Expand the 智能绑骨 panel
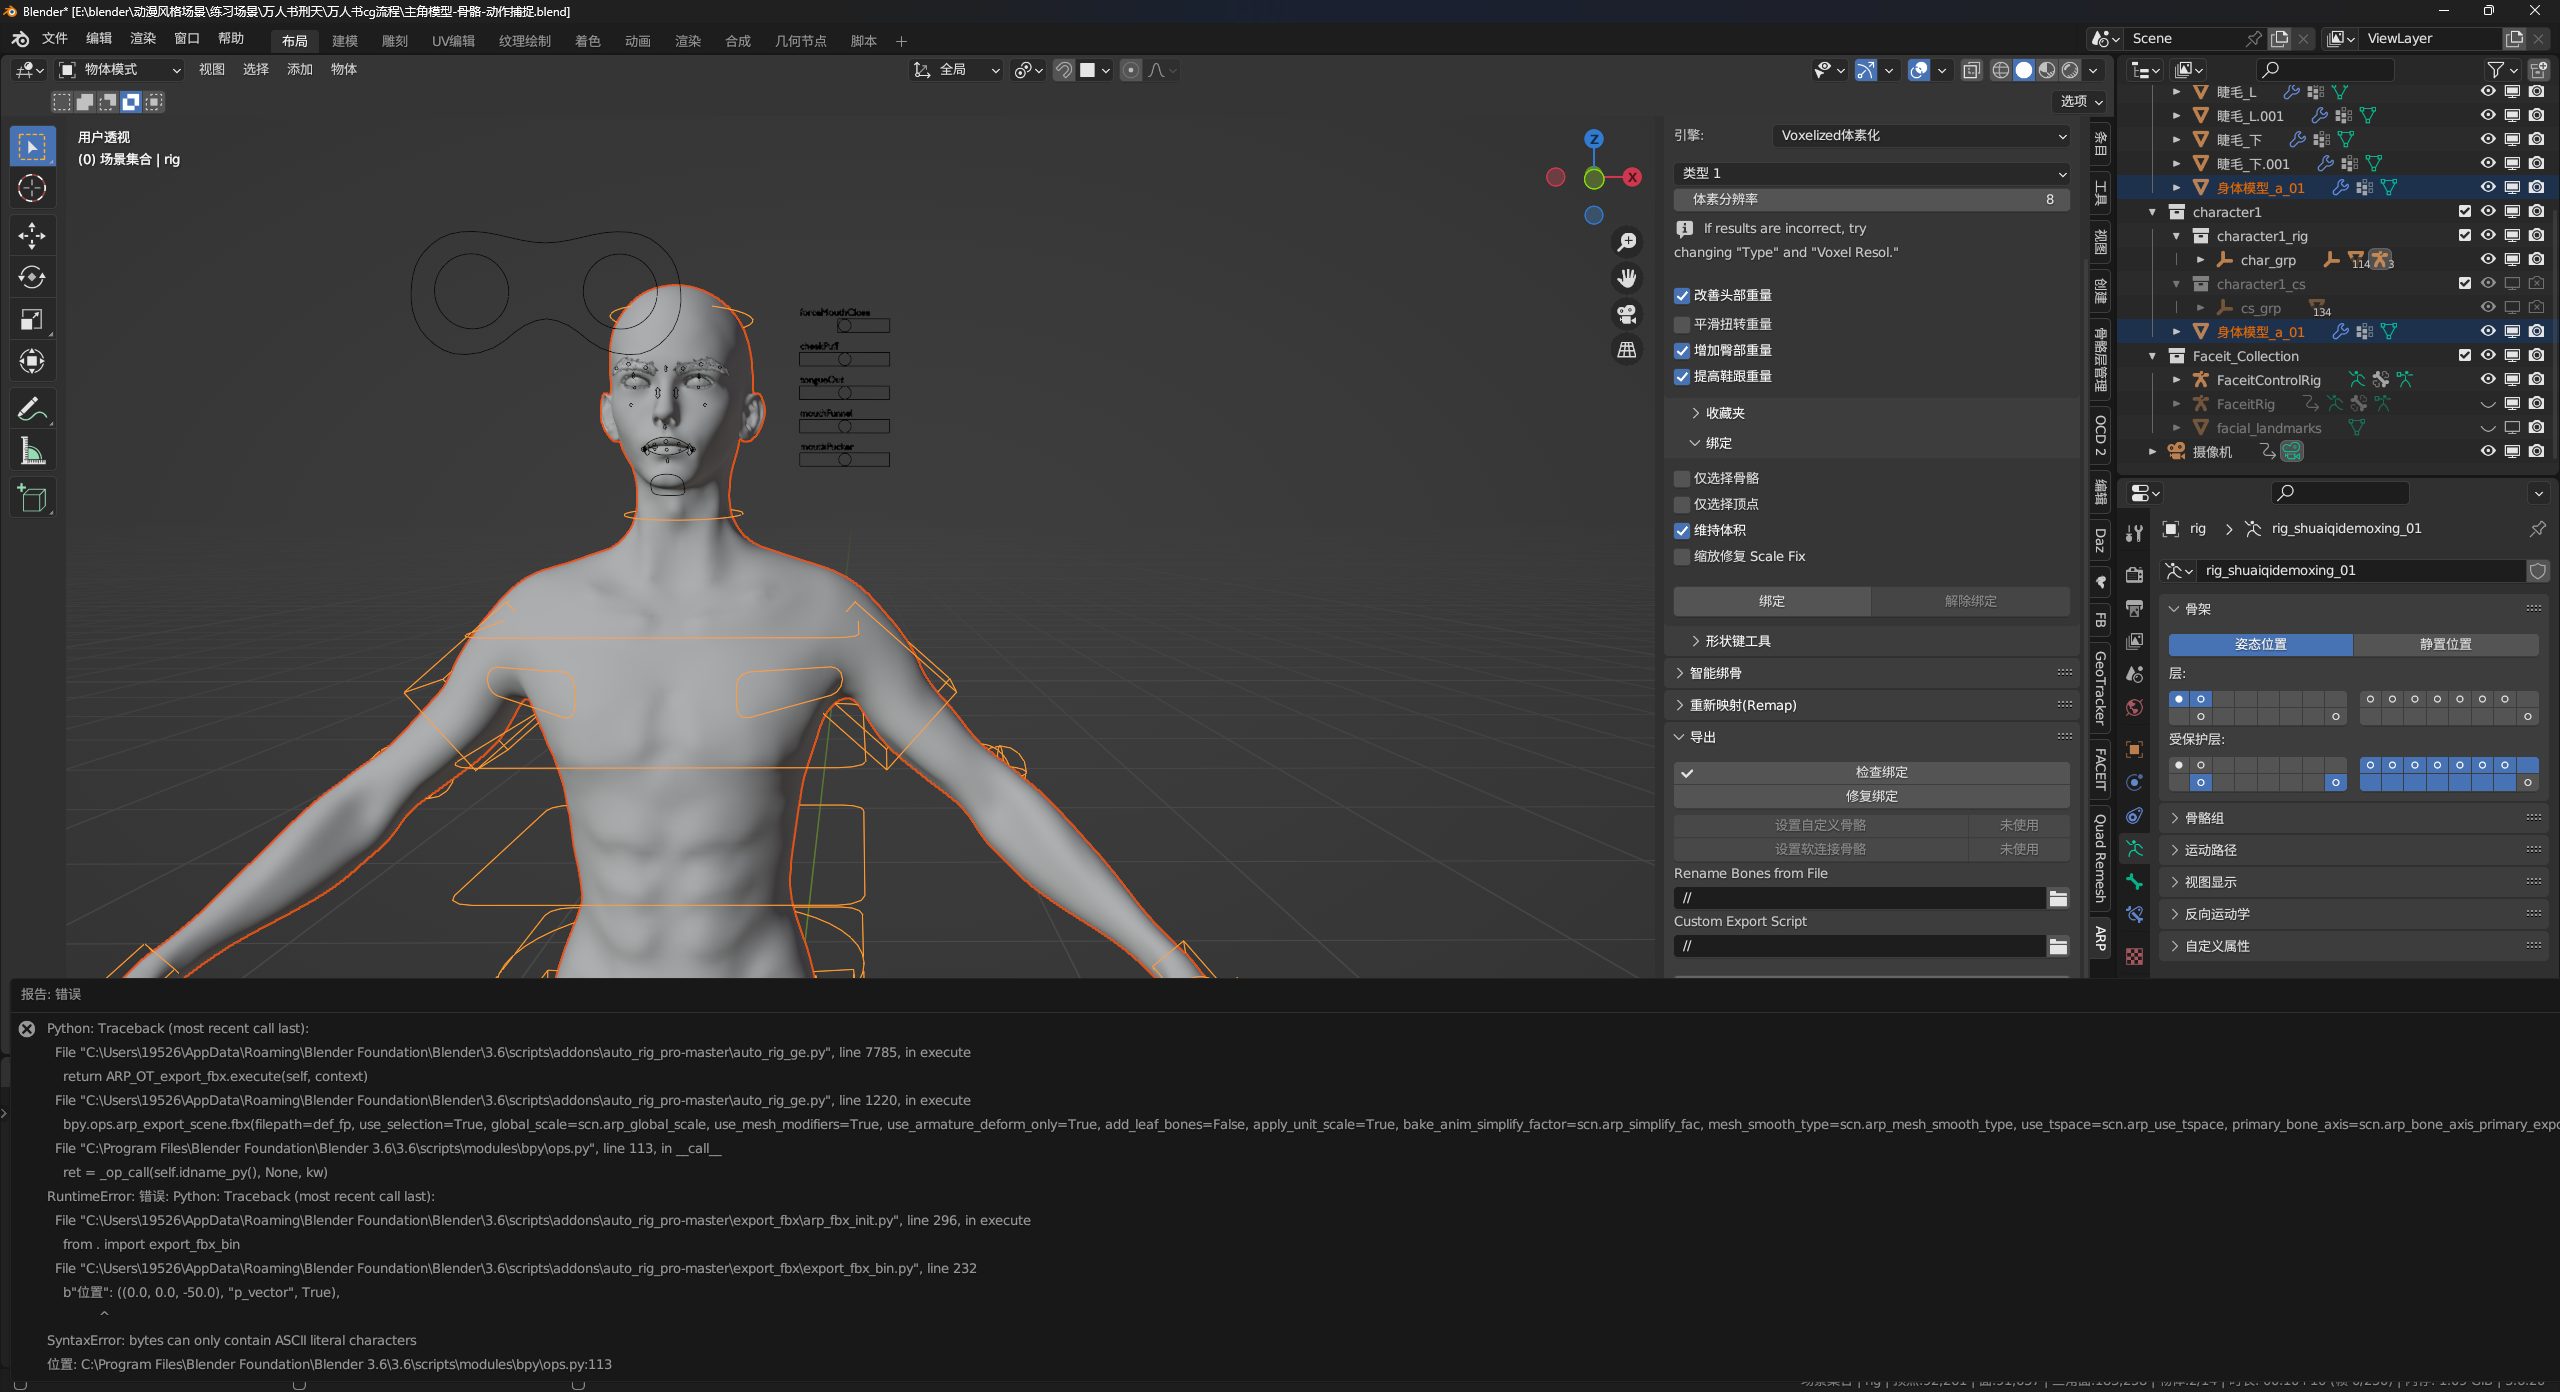This screenshot has width=2560, height=1392. point(1714,673)
